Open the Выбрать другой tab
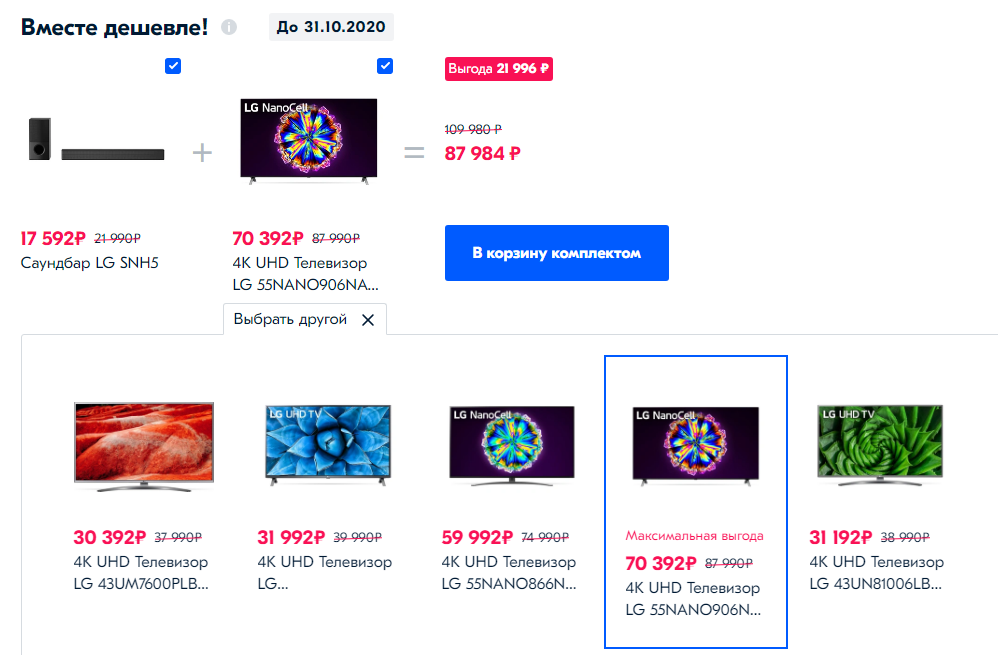This screenshot has width=998, height=655. click(x=290, y=320)
